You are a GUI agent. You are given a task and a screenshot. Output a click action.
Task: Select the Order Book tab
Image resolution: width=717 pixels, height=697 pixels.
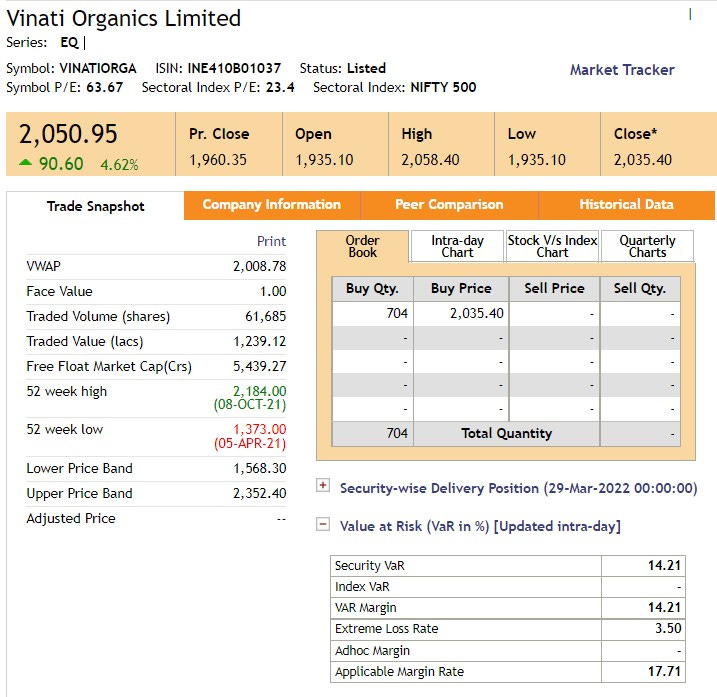pyautogui.click(x=362, y=247)
